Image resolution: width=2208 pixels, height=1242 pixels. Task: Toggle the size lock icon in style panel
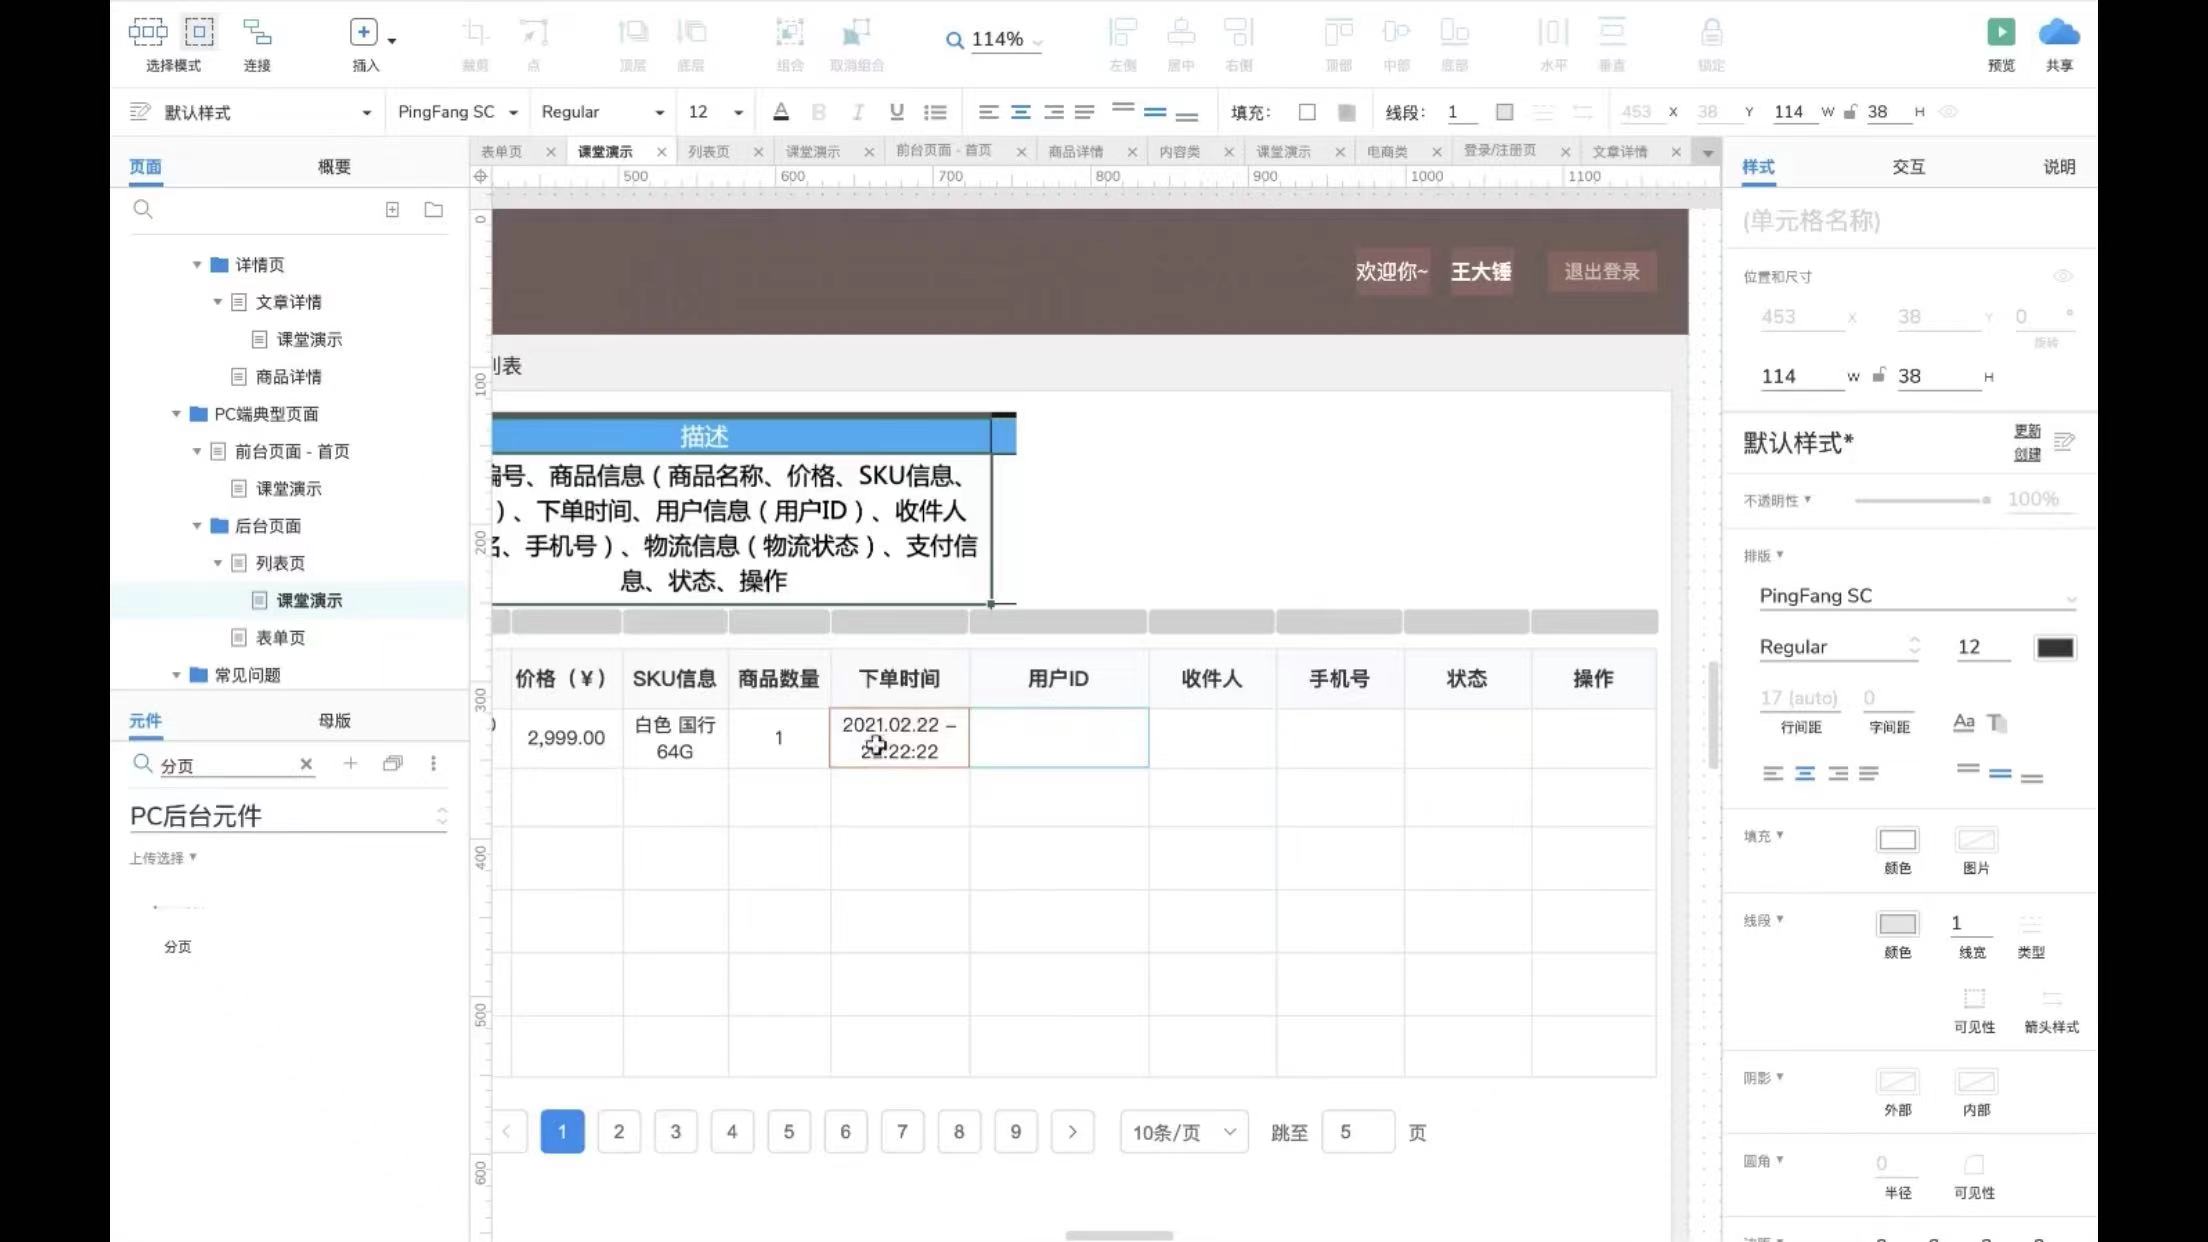pos(1879,376)
